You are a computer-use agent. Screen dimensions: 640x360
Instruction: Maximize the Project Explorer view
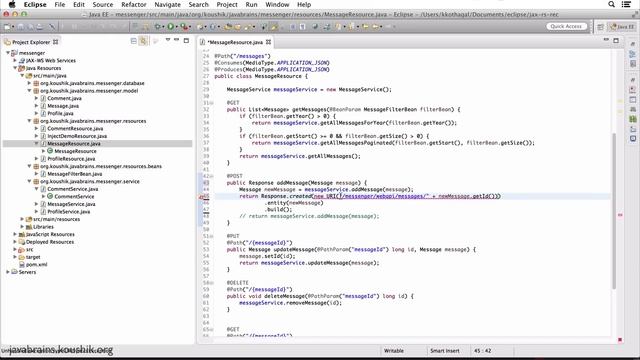point(186,40)
